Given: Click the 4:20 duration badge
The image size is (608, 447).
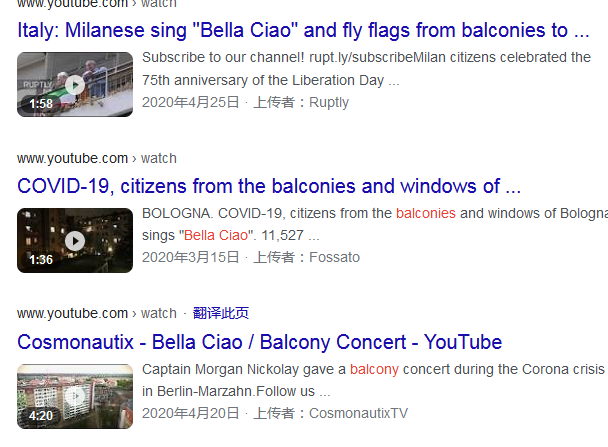Looking at the screenshot, I should click(x=41, y=416).
